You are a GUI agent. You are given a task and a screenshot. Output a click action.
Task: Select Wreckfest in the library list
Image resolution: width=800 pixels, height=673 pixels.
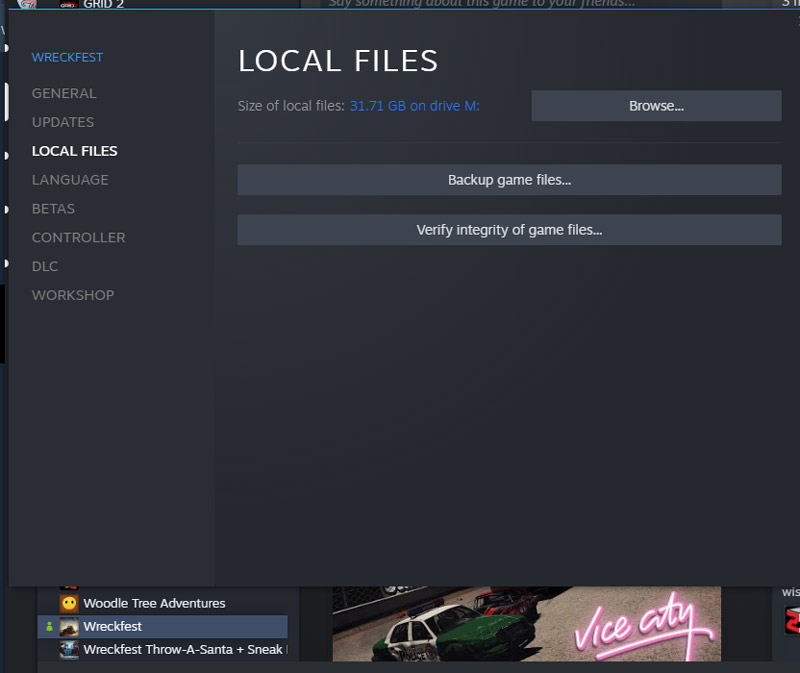(163, 626)
